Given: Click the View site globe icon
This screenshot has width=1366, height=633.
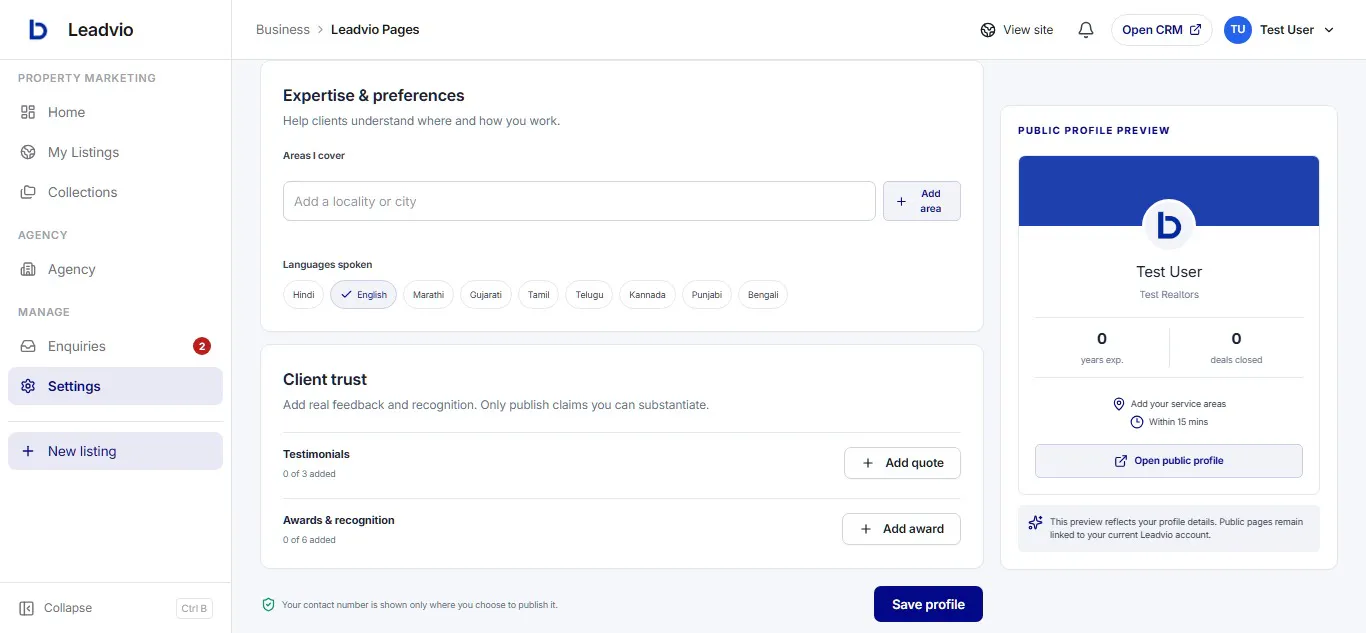Looking at the screenshot, I should pyautogui.click(x=988, y=30).
